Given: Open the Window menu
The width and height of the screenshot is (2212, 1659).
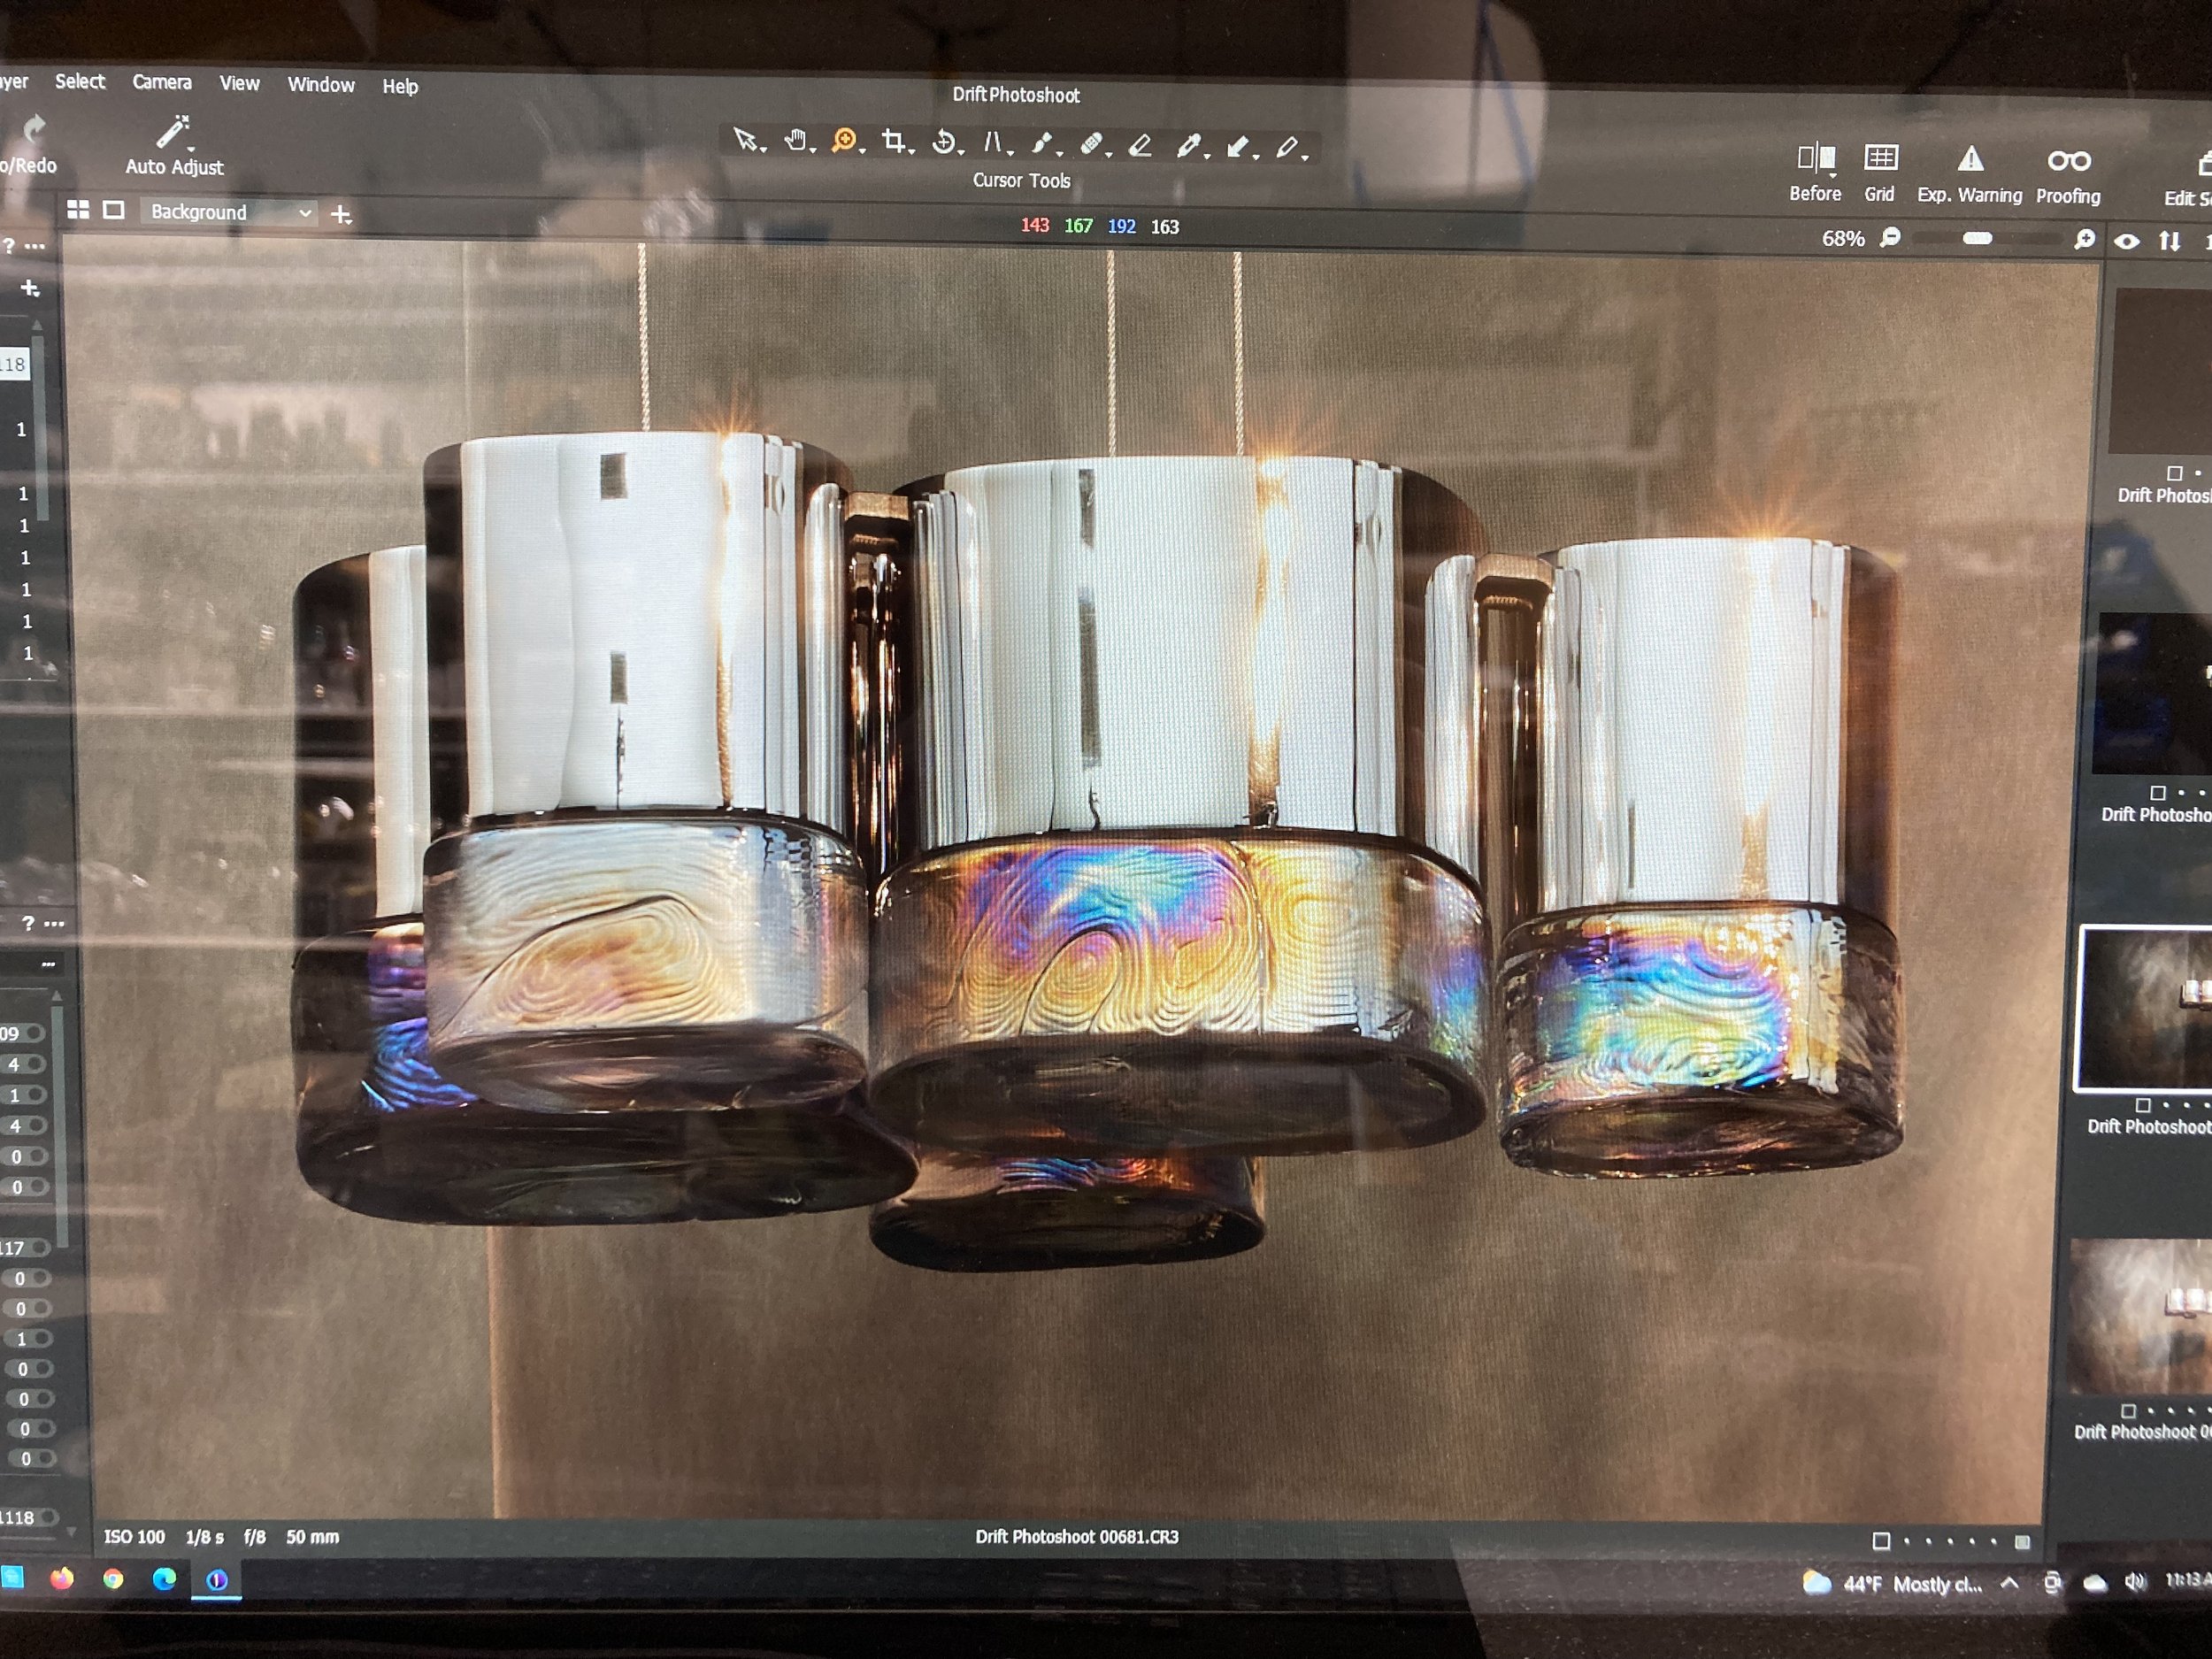Looking at the screenshot, I should [321, 85].
